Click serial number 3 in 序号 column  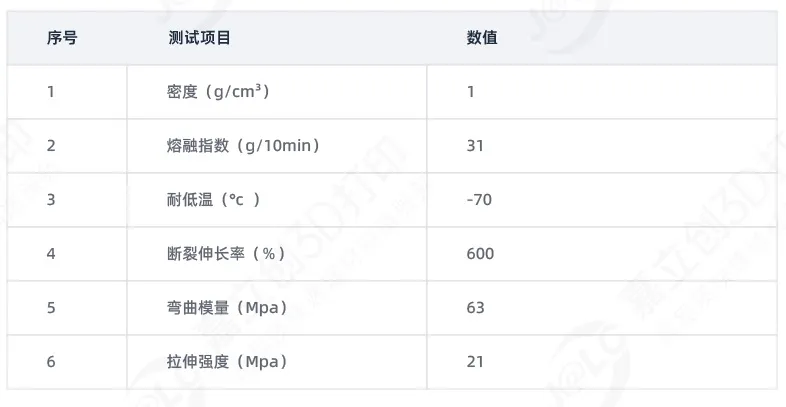[x=51, y=200]
